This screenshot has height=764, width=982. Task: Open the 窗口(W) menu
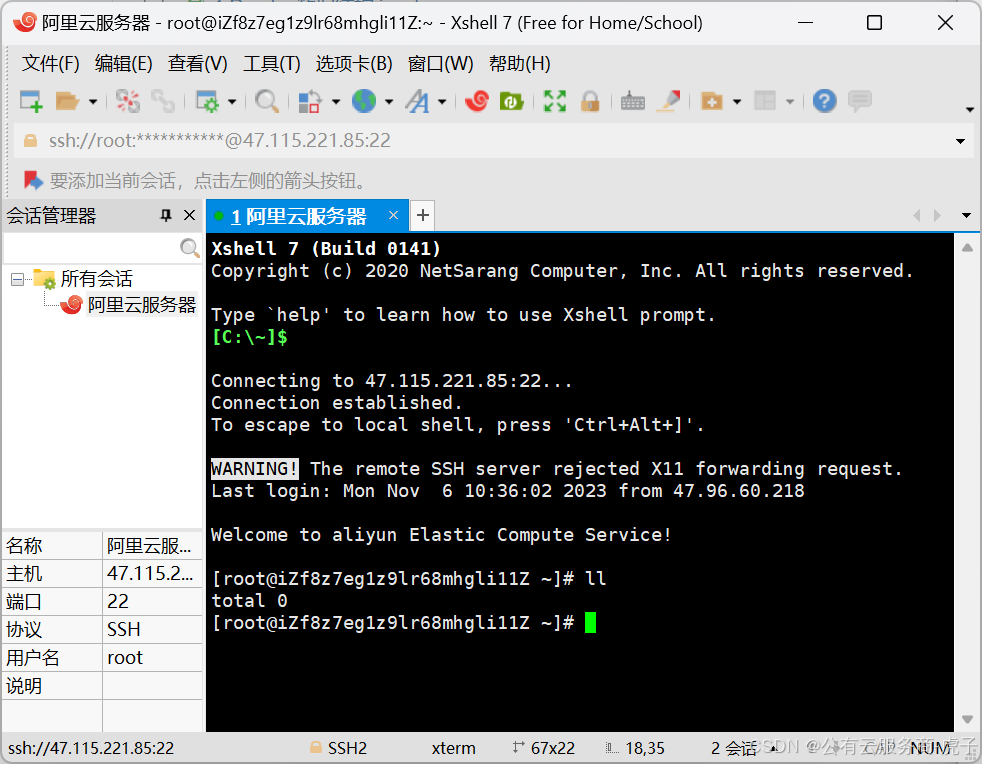pyautogui.click(x=440, y=63)
